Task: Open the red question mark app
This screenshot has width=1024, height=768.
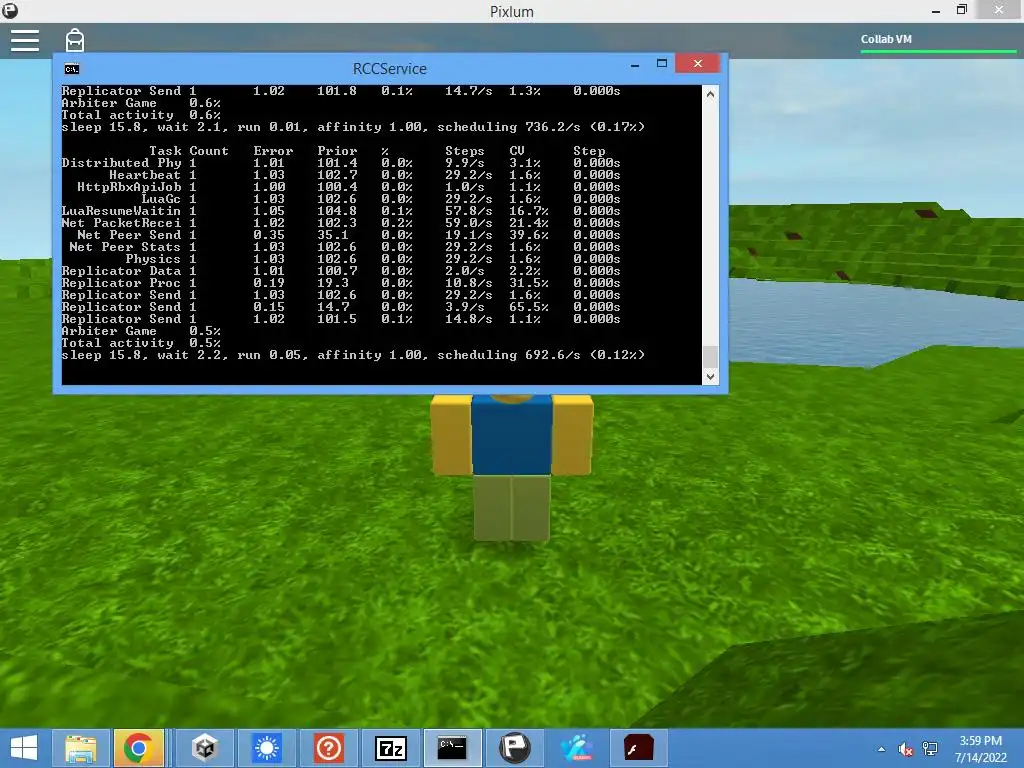Action: coord(328,748)
